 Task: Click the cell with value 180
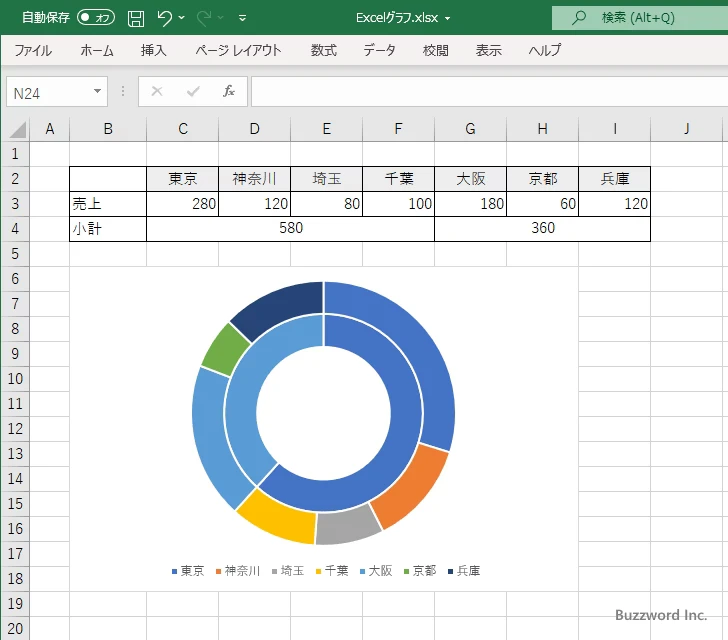click(x=470, y=204)
